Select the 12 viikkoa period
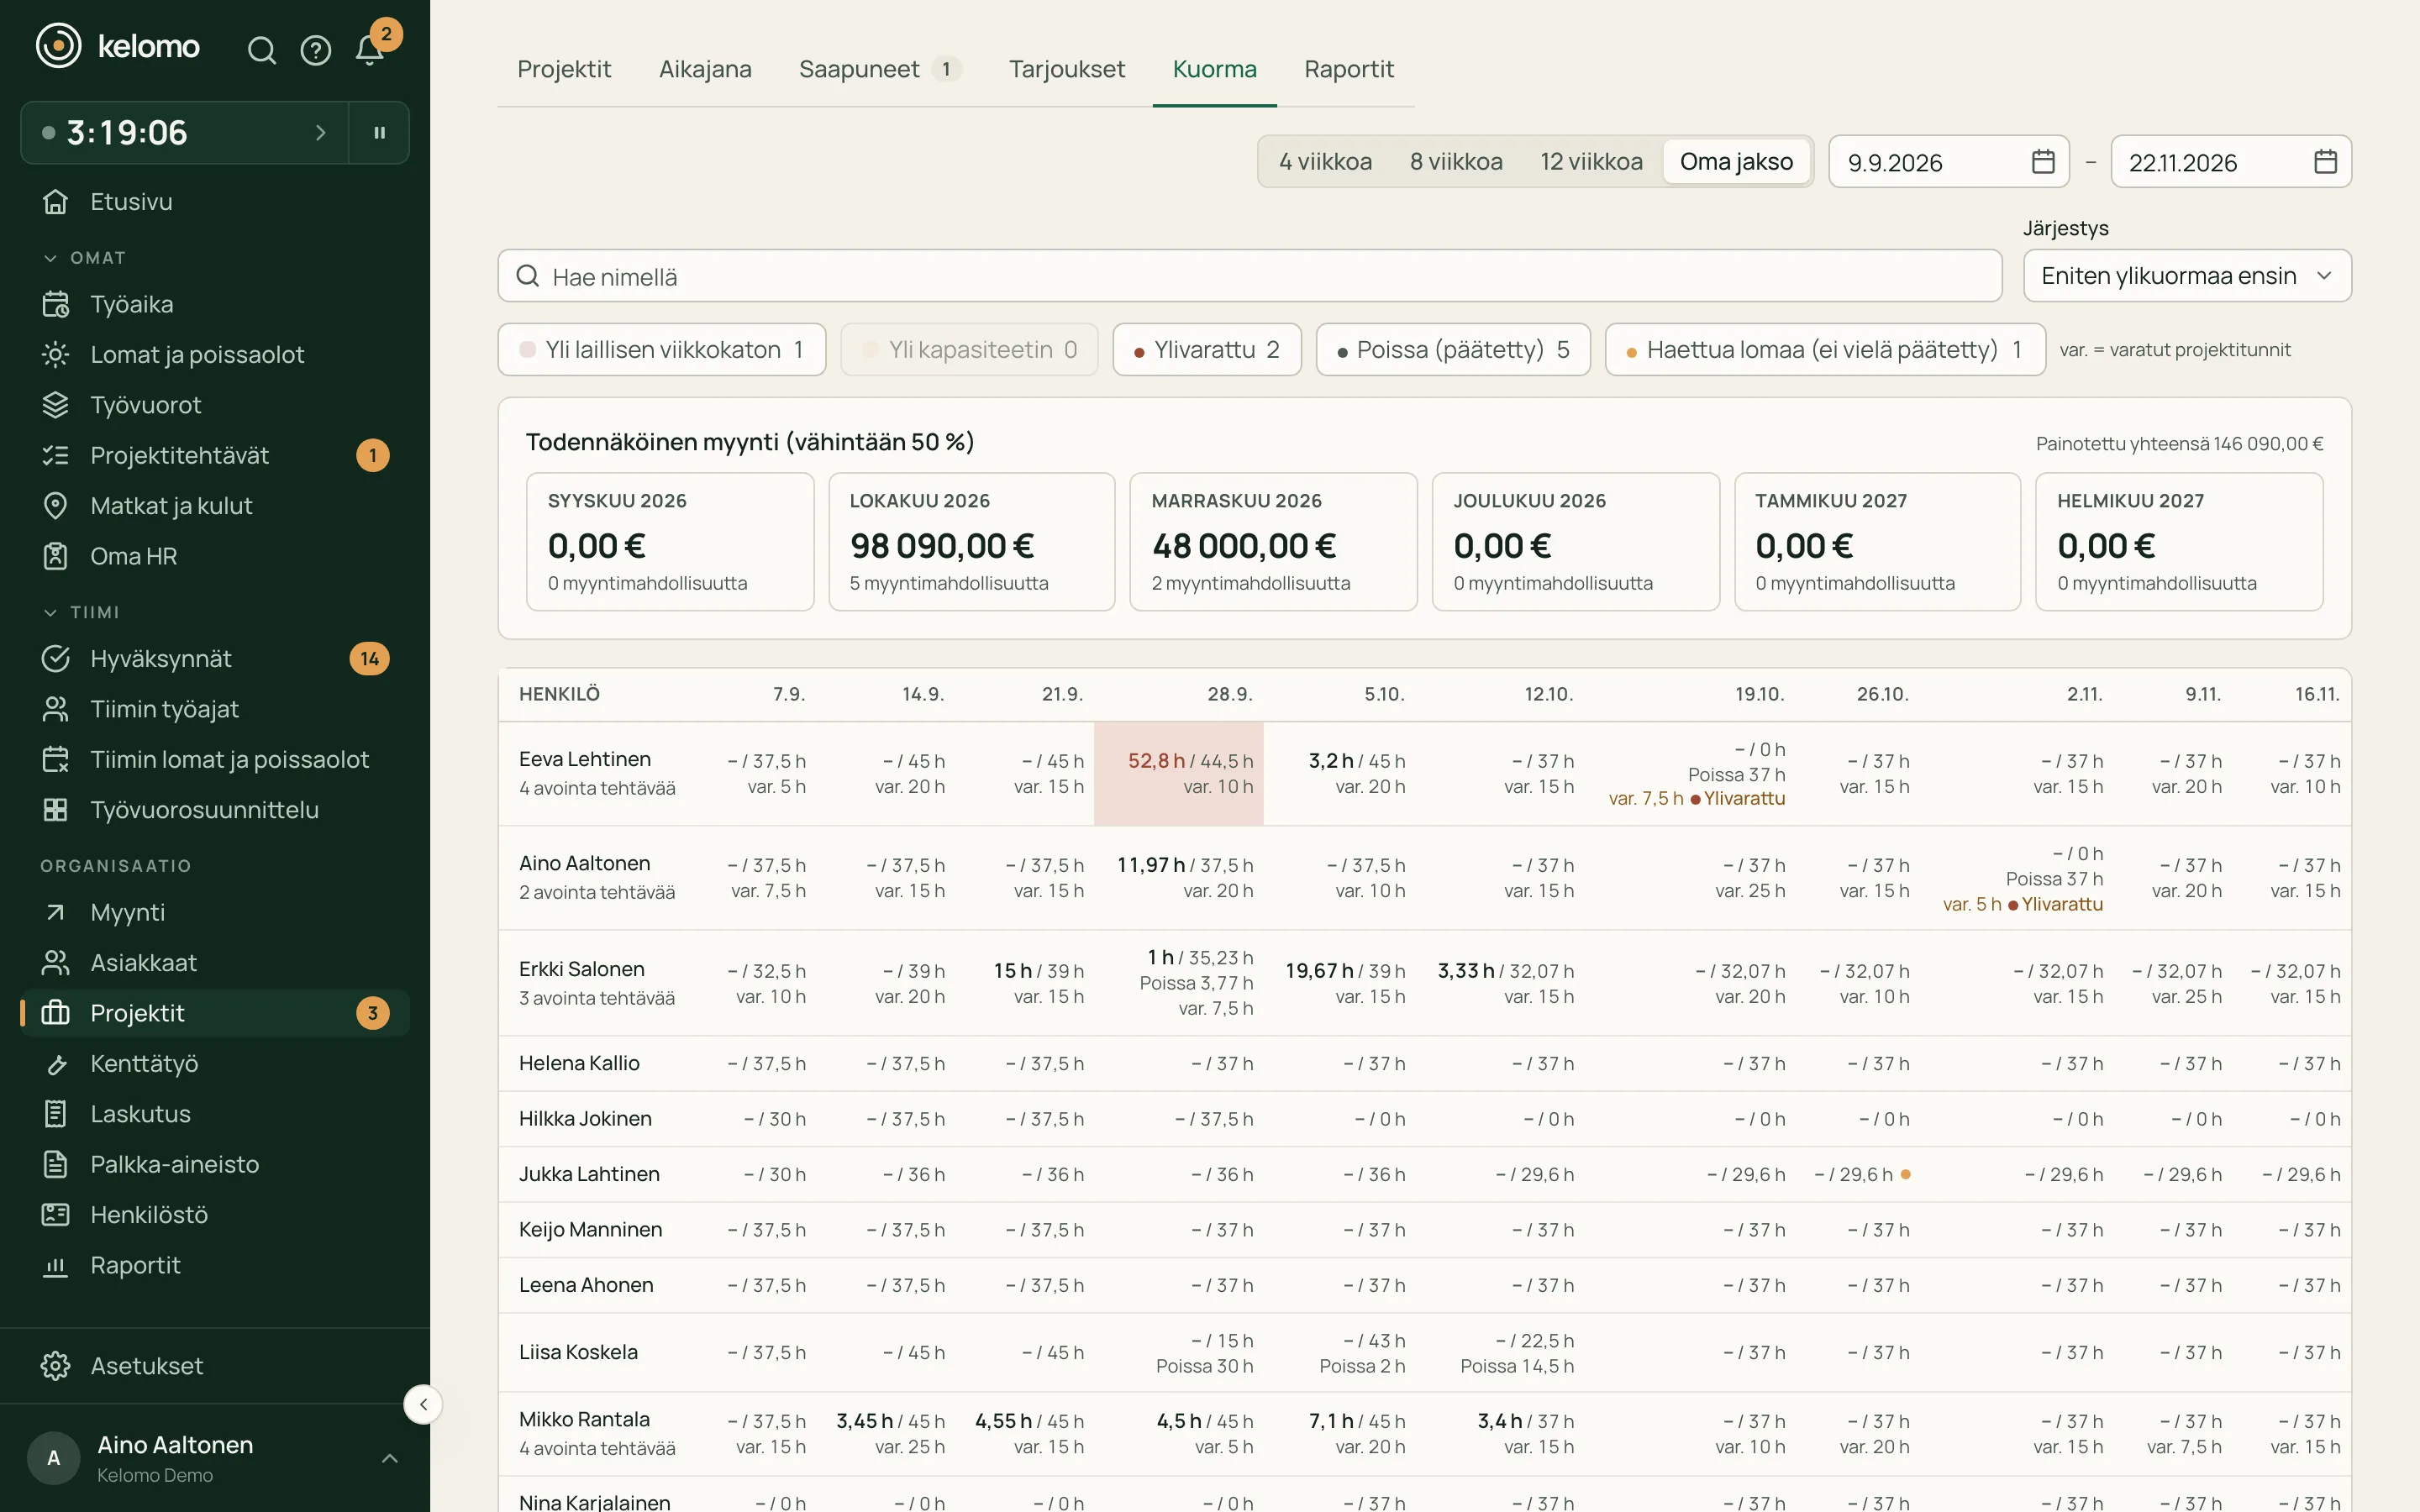 point(1591,161)
